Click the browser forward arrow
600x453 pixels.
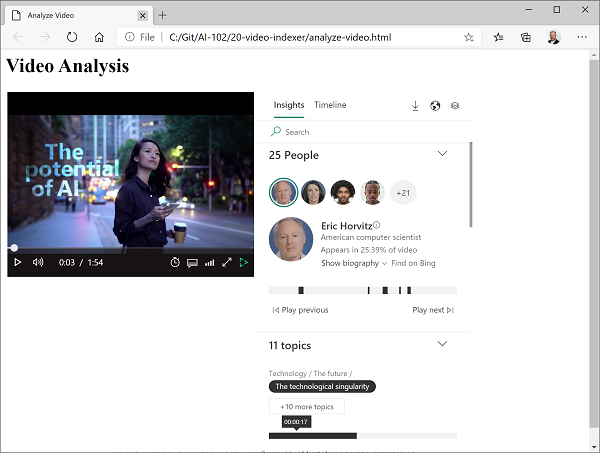pyautogui.click(x=45, y=37)
